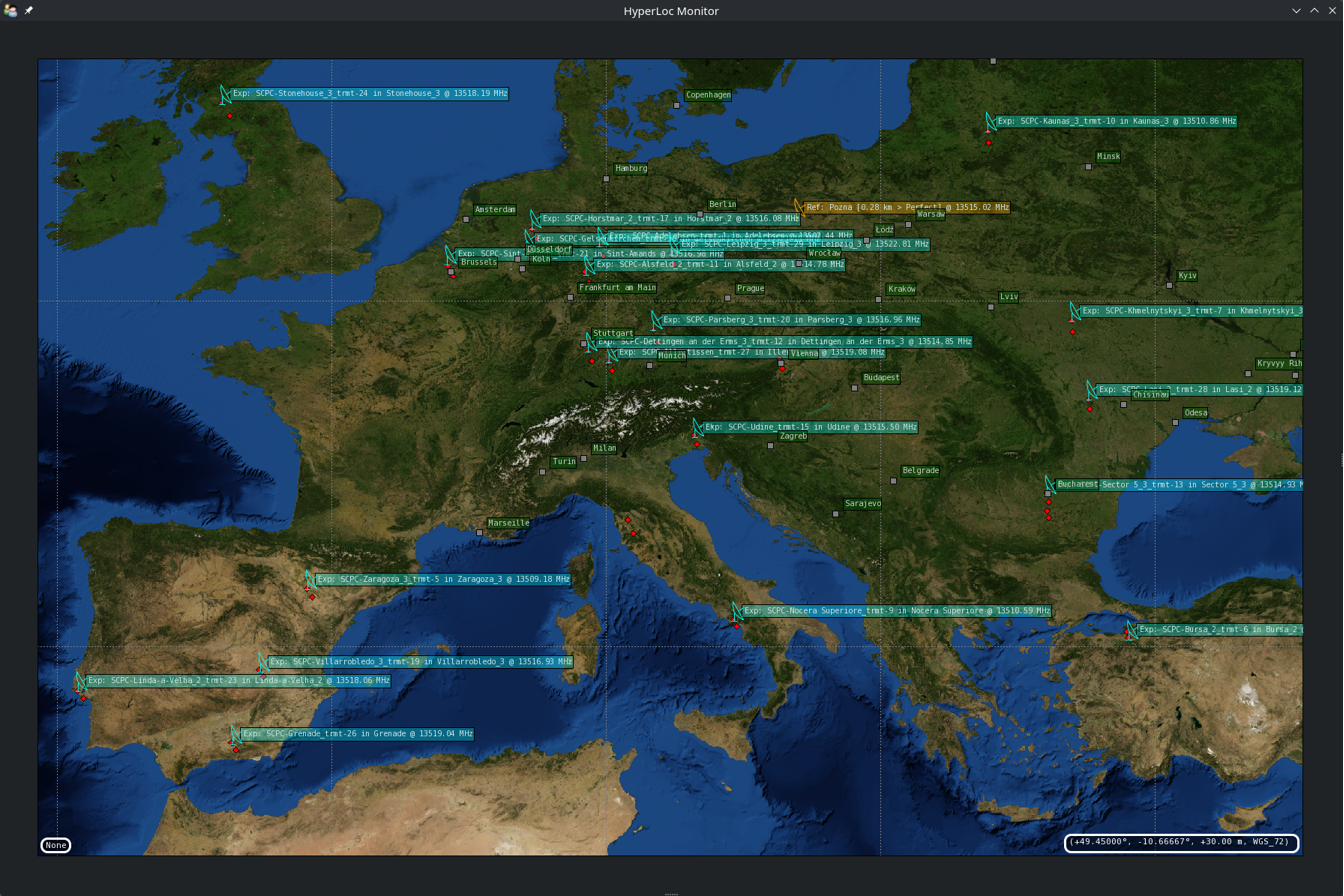Select the Khmelnytskyi_3 emitter label
Image resolution: width=1344 pixels, height=896 pixels.
[x=1190, y=311]
